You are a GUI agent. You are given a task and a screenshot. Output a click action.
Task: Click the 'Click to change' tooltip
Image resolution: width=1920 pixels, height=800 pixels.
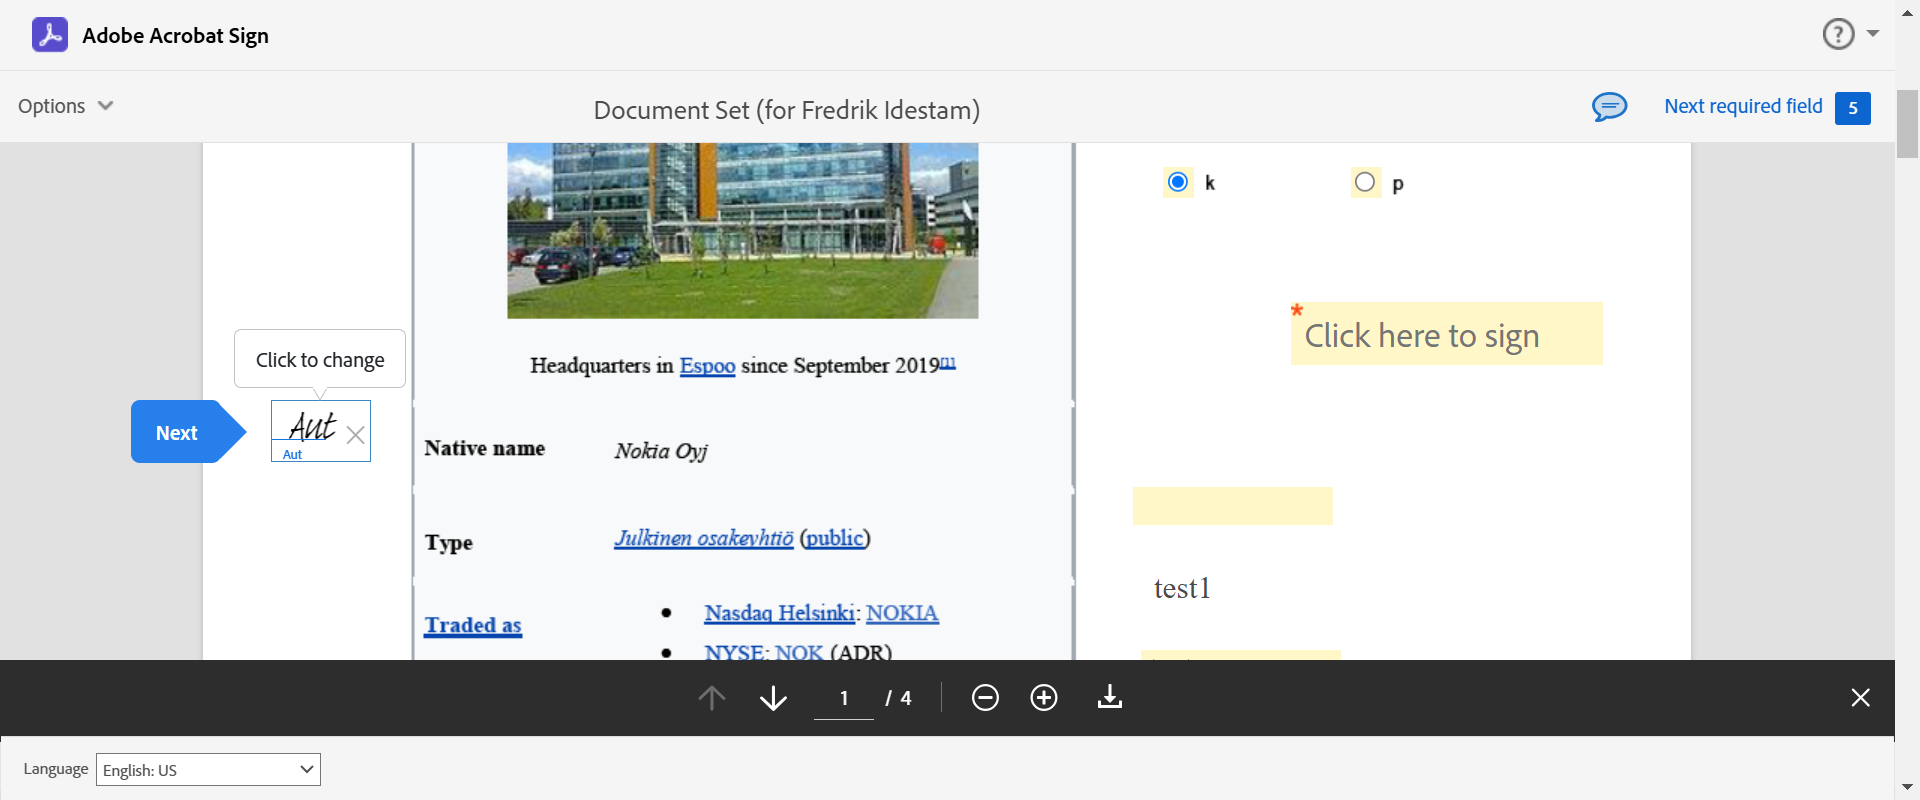pos(320,359)
